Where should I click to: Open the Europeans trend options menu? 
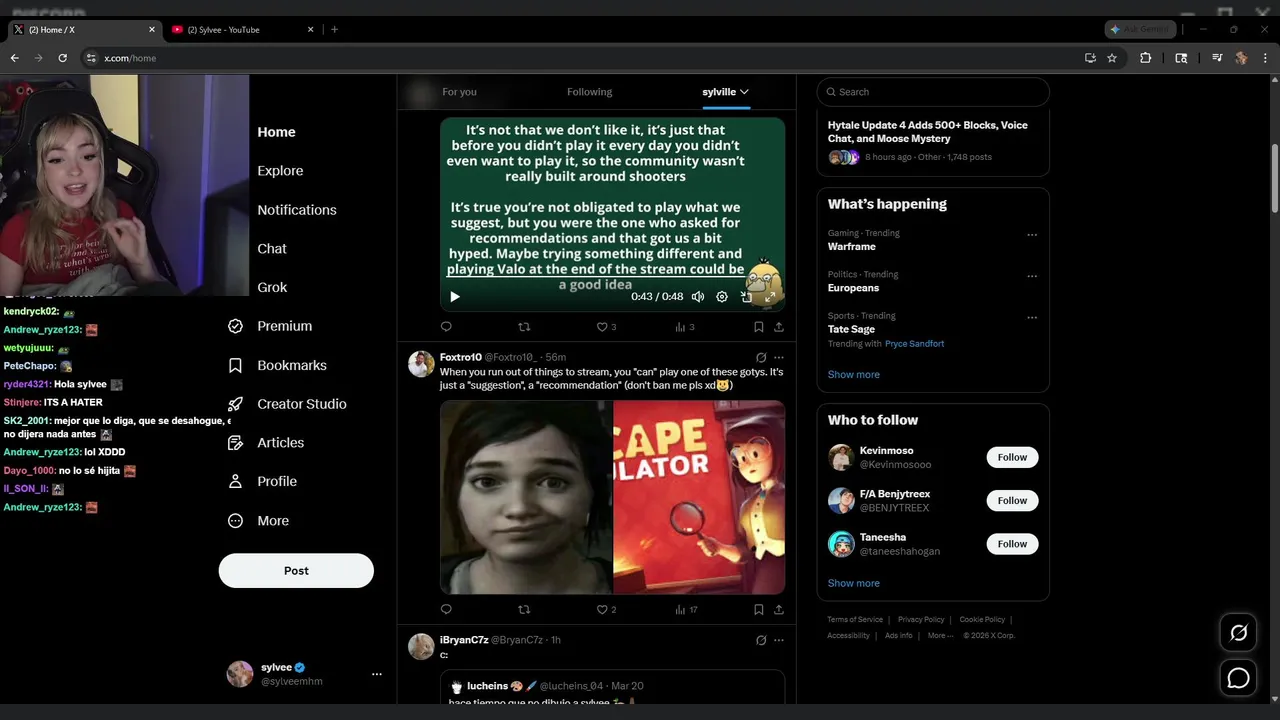point(1032,276)
